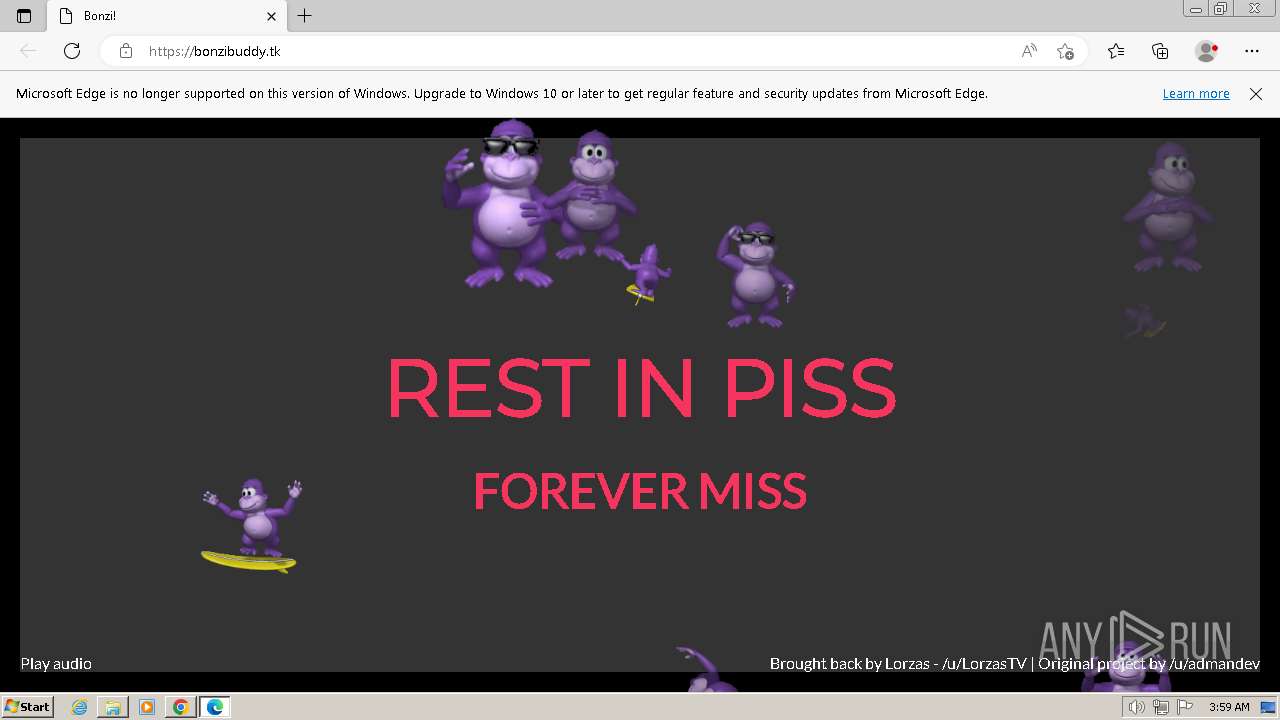Viewport: 1280px width, 720px height.
Task: Open the tab actions menu icon
Action: pos(24,16)
